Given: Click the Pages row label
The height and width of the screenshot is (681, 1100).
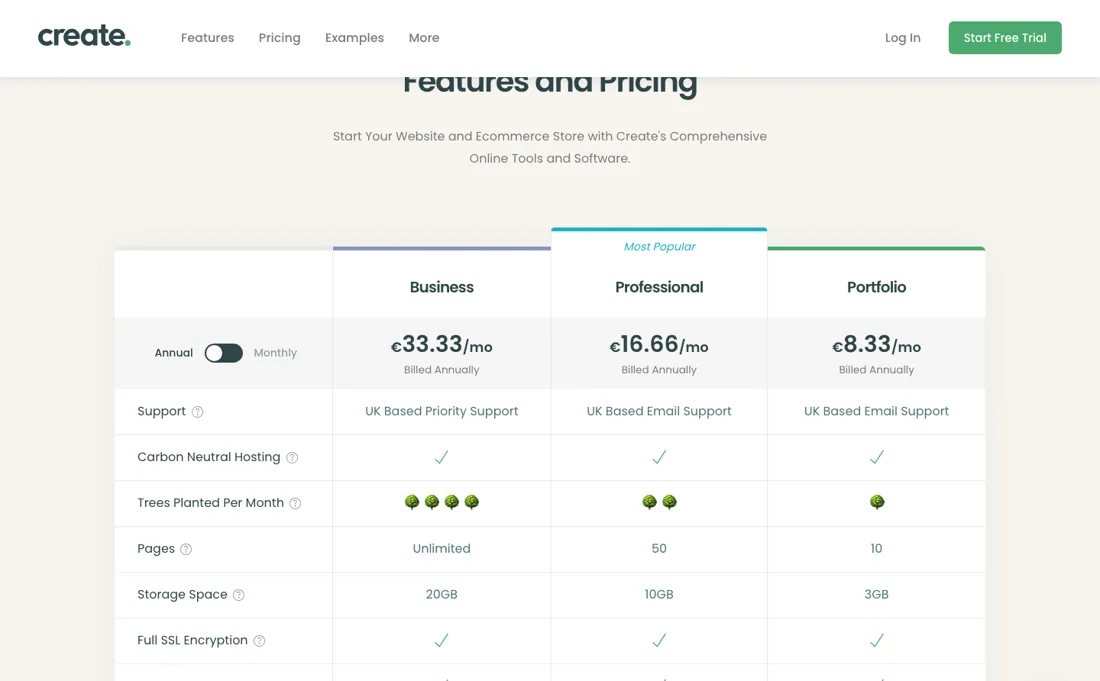Looking at the screenshot, I should pos(156,548).
